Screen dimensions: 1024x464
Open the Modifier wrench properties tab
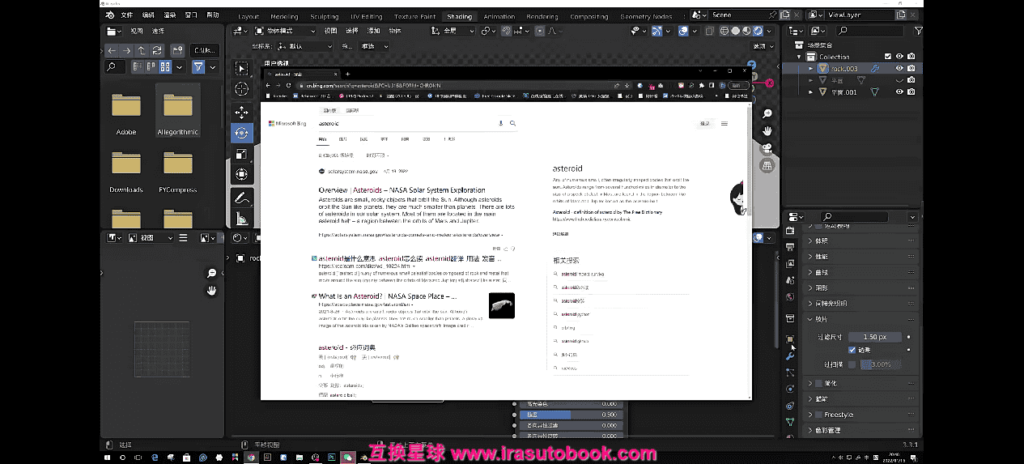pos(790,356)
